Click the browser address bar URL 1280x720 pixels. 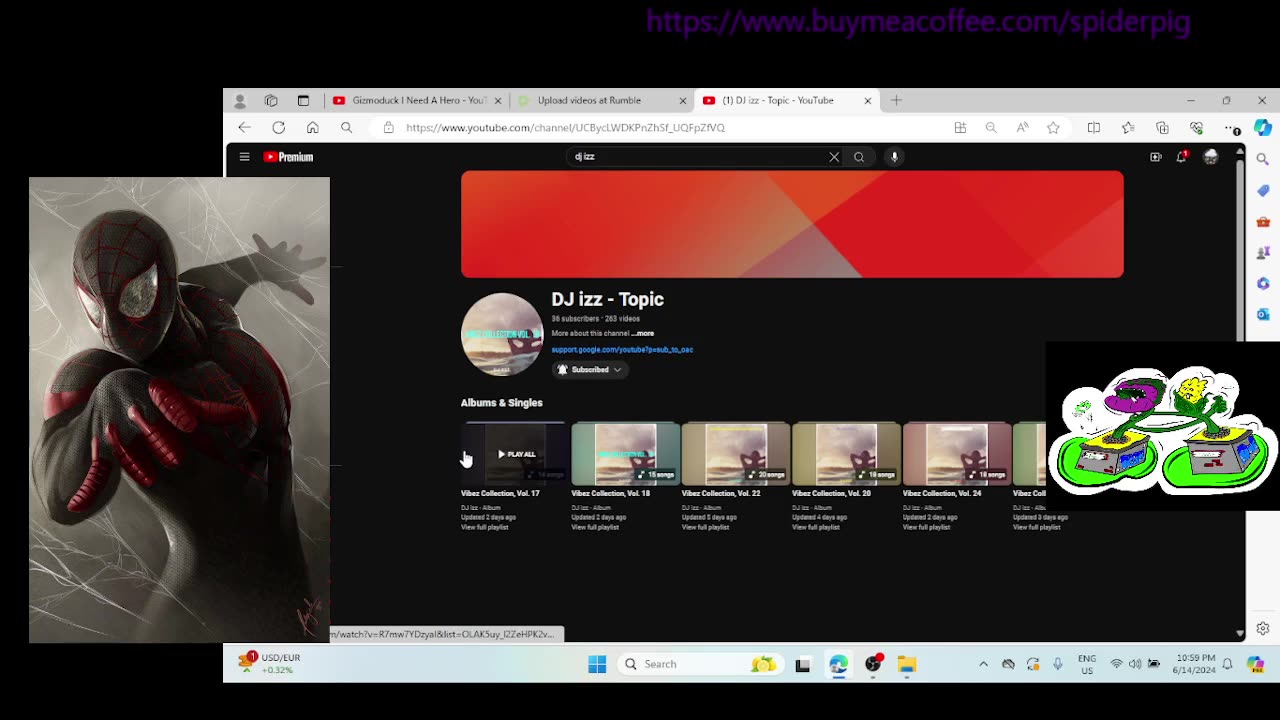(x=565, y=128)
